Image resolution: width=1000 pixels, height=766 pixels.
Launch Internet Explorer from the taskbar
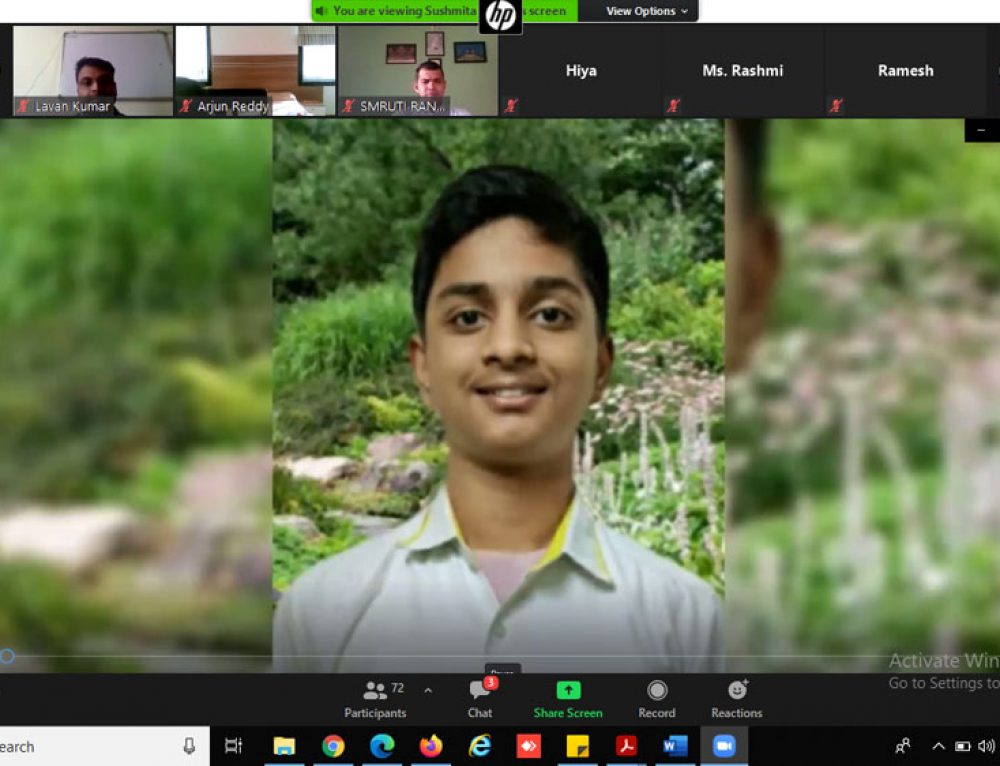480,746
